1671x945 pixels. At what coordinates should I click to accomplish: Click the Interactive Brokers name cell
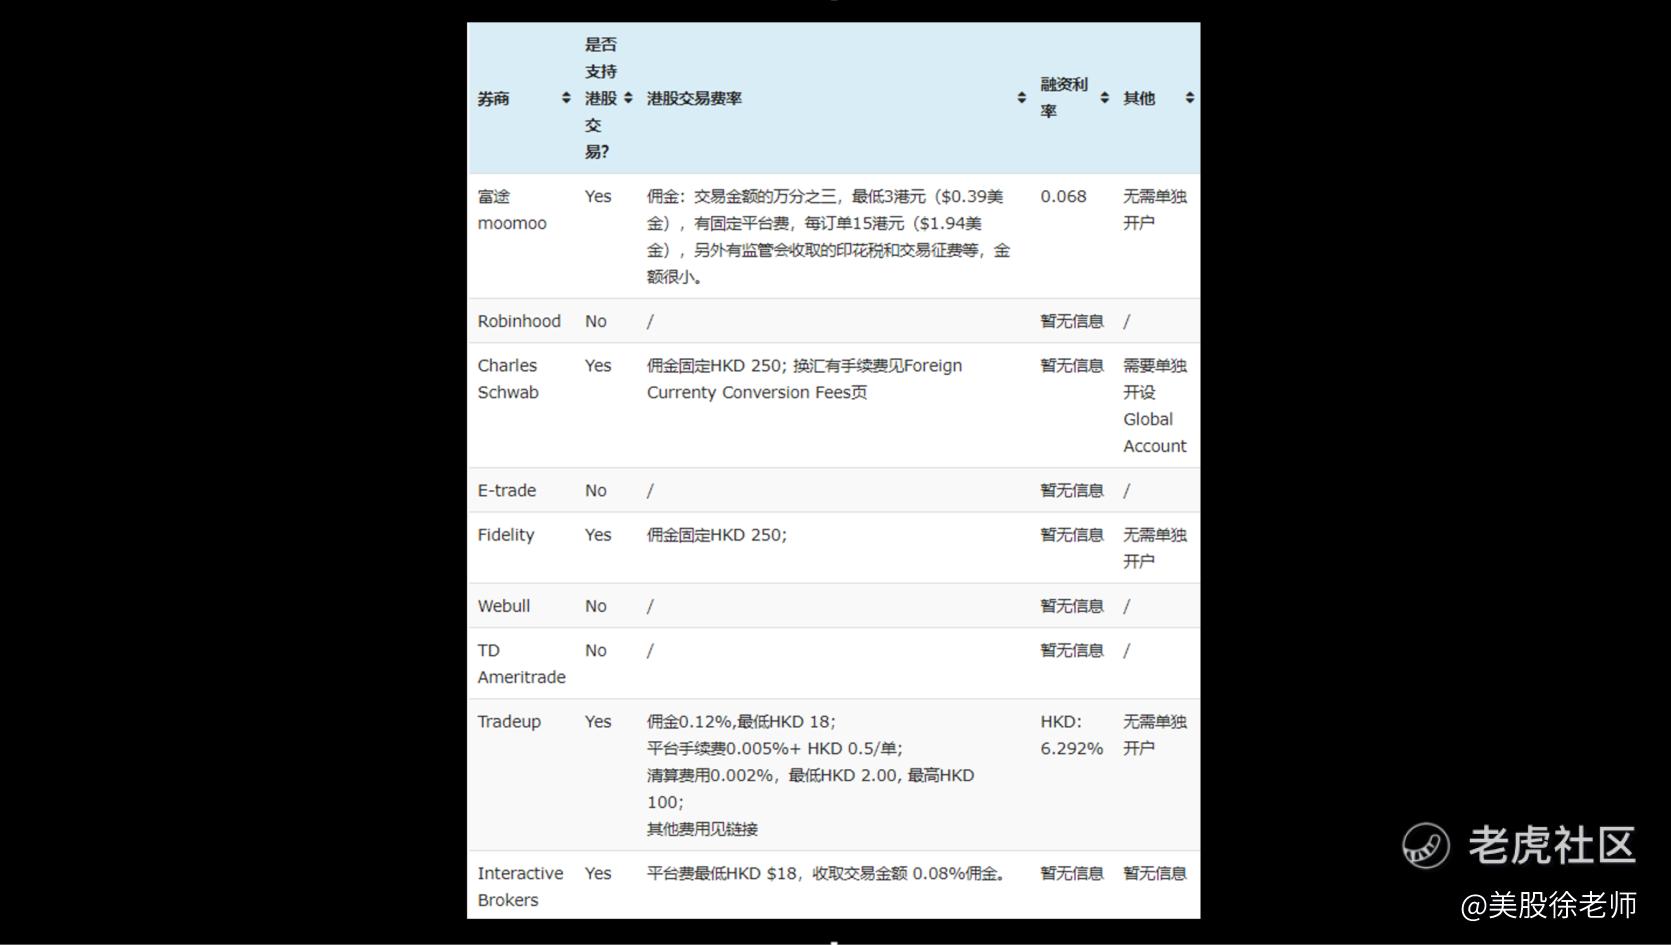[x=520, y=887]
